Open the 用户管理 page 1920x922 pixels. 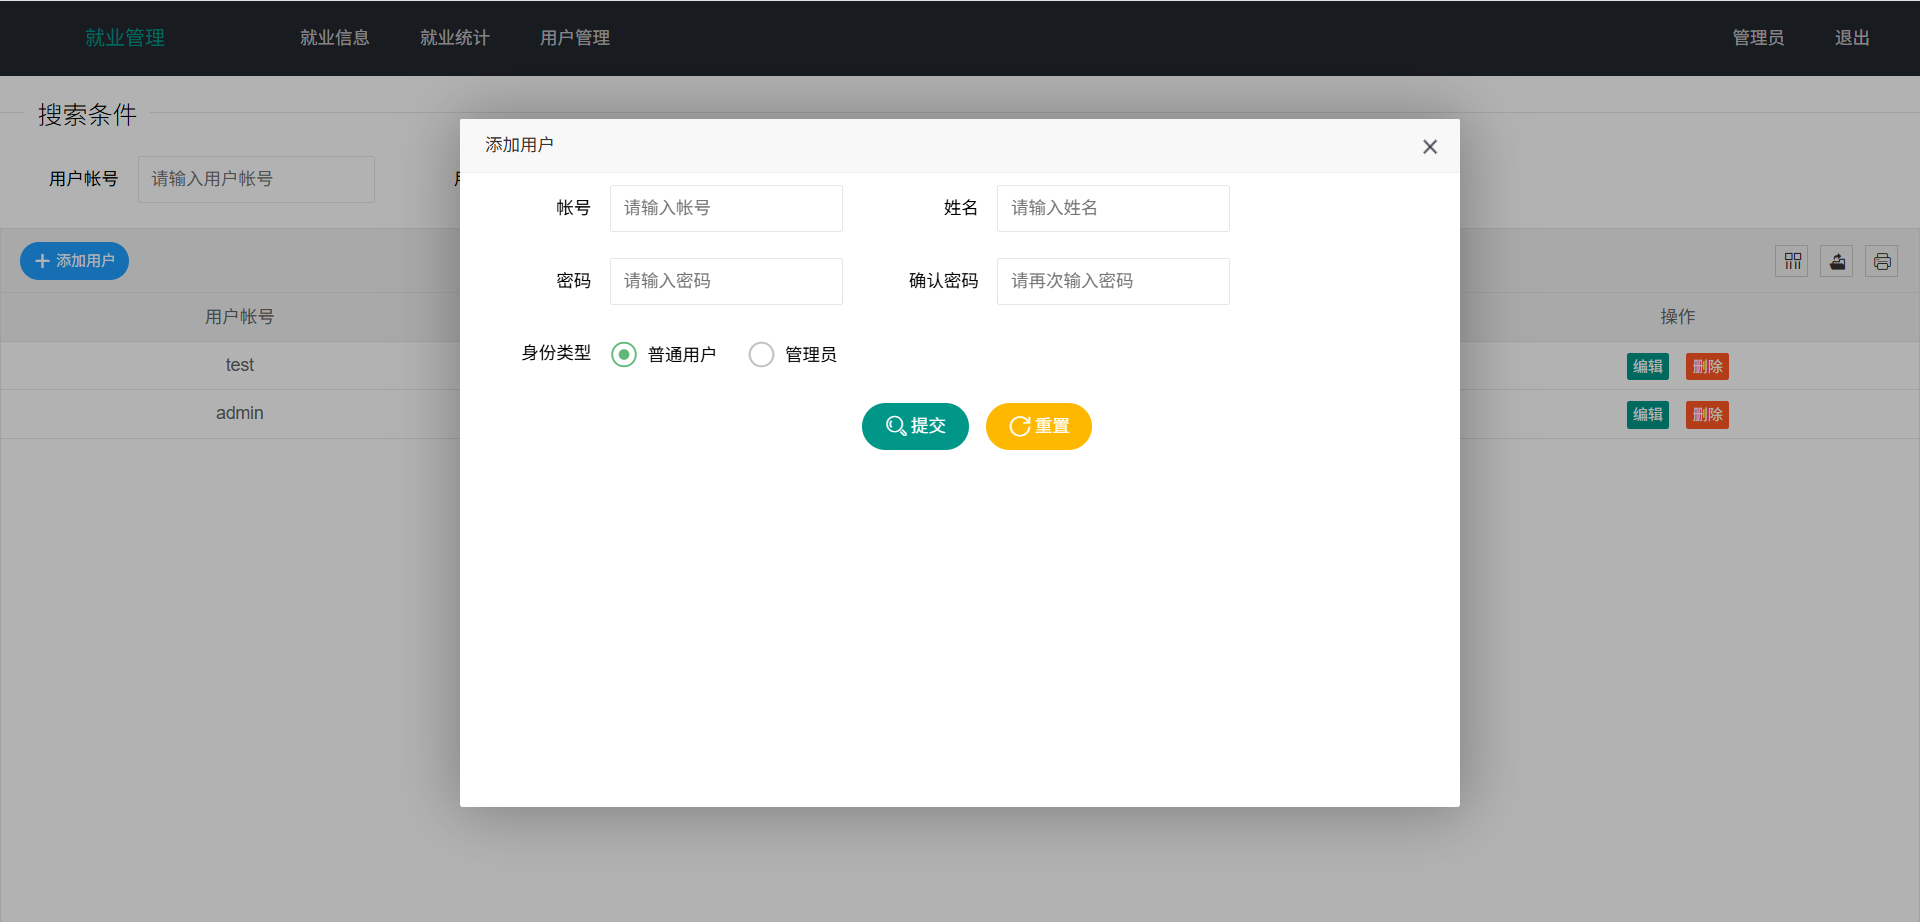point(574,38)
